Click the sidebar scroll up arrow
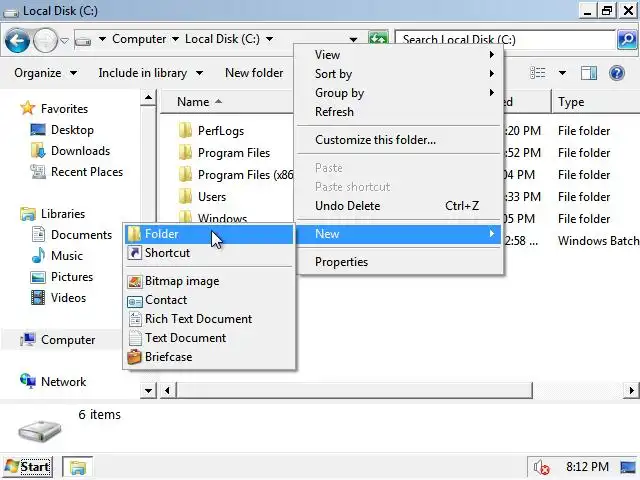This screenshot has width=640, height=480. [x=148, y=98]
